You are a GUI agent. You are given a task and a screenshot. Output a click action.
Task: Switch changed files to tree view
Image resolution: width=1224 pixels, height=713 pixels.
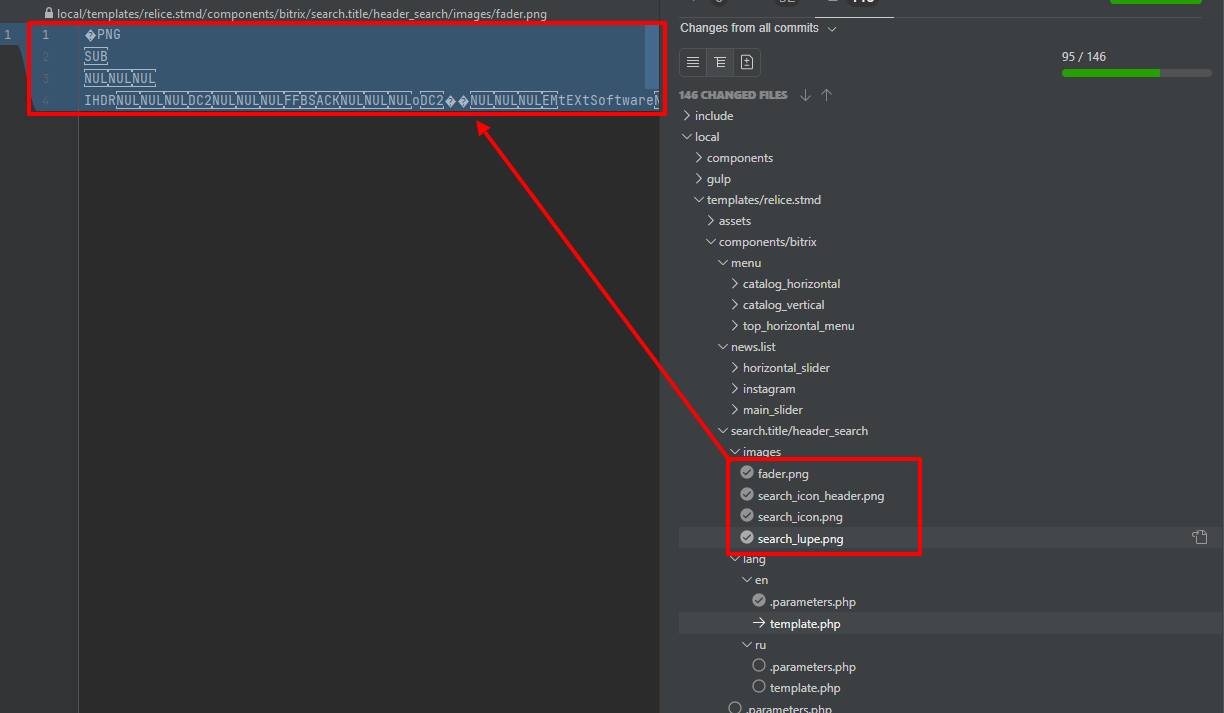click(x=720, y=62)
